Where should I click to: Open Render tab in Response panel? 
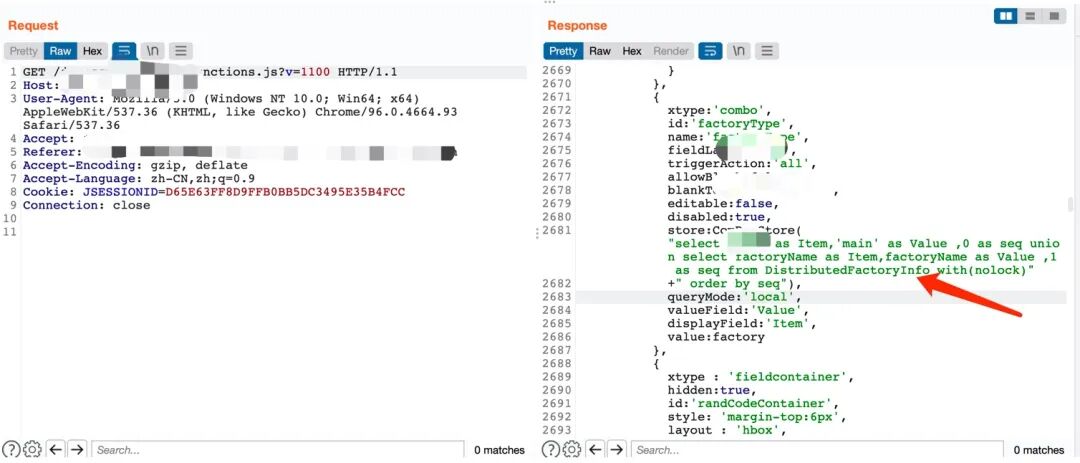[x=671, y=51]
